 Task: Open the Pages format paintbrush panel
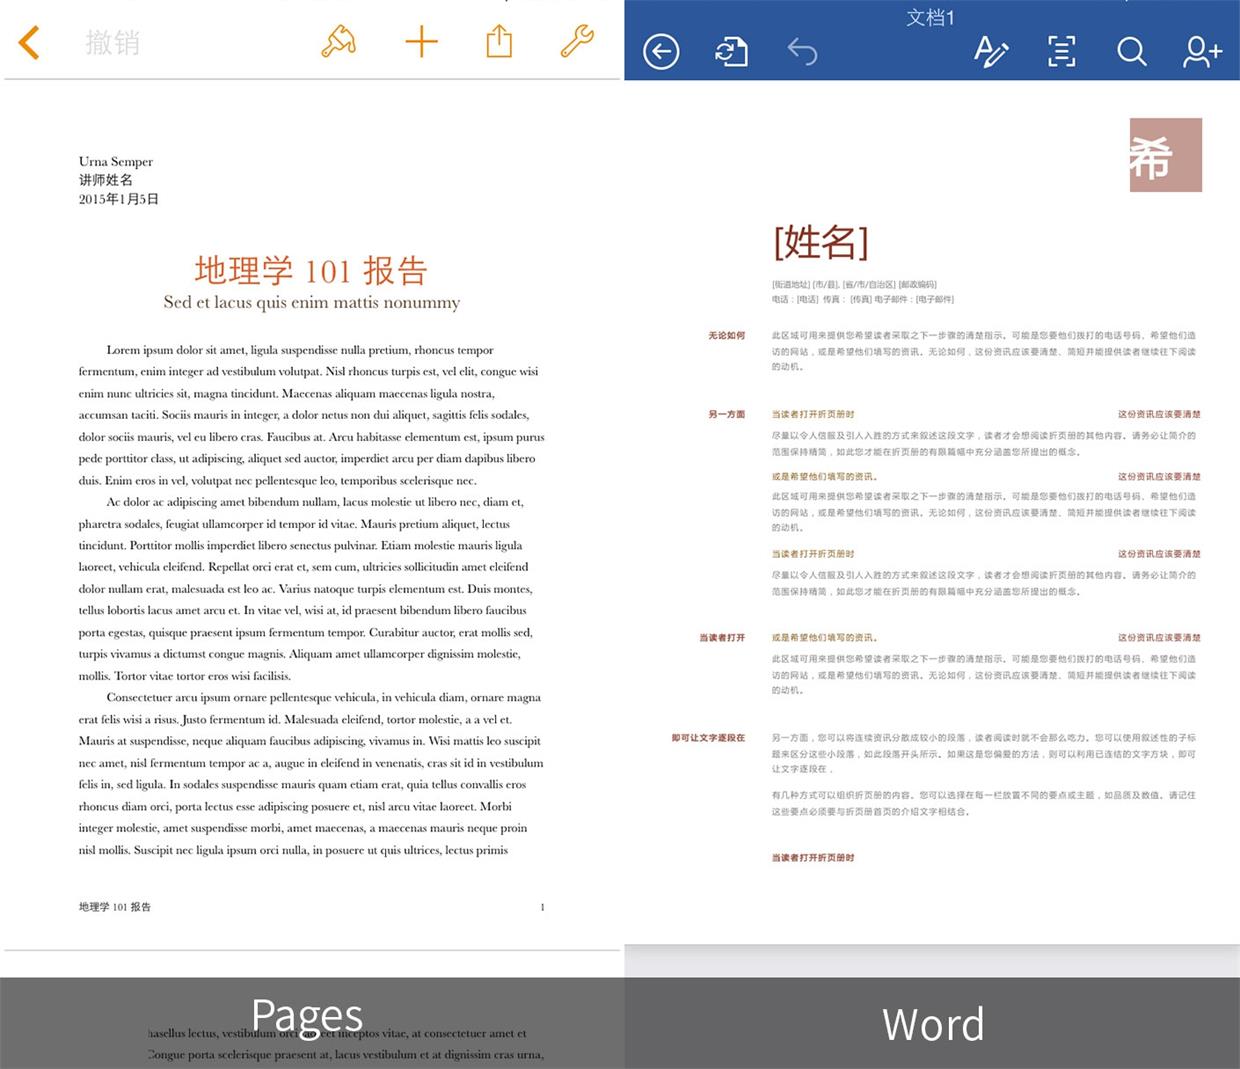click(x=339, y=42)
